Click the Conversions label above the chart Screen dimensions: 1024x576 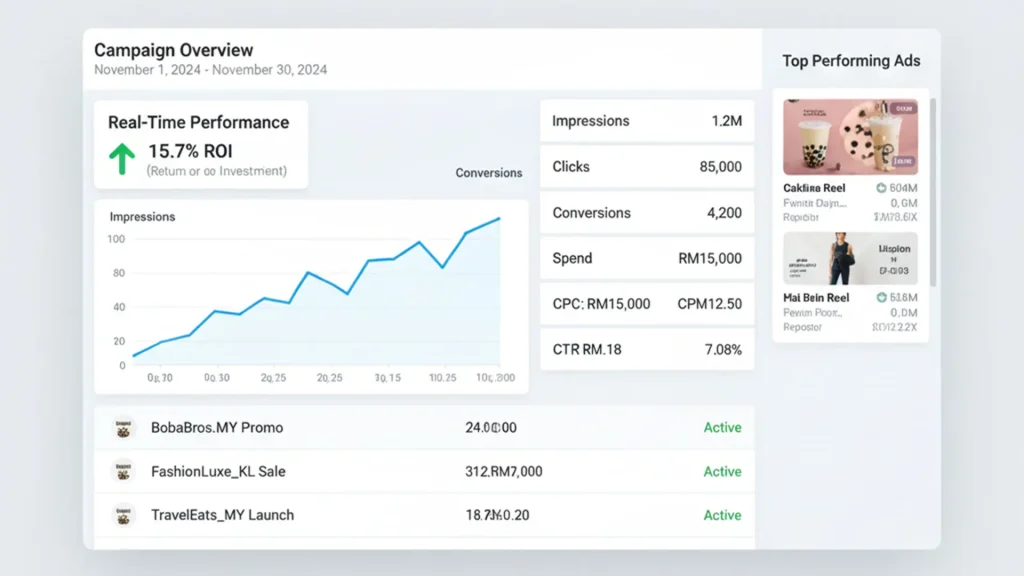click(489, 173)
